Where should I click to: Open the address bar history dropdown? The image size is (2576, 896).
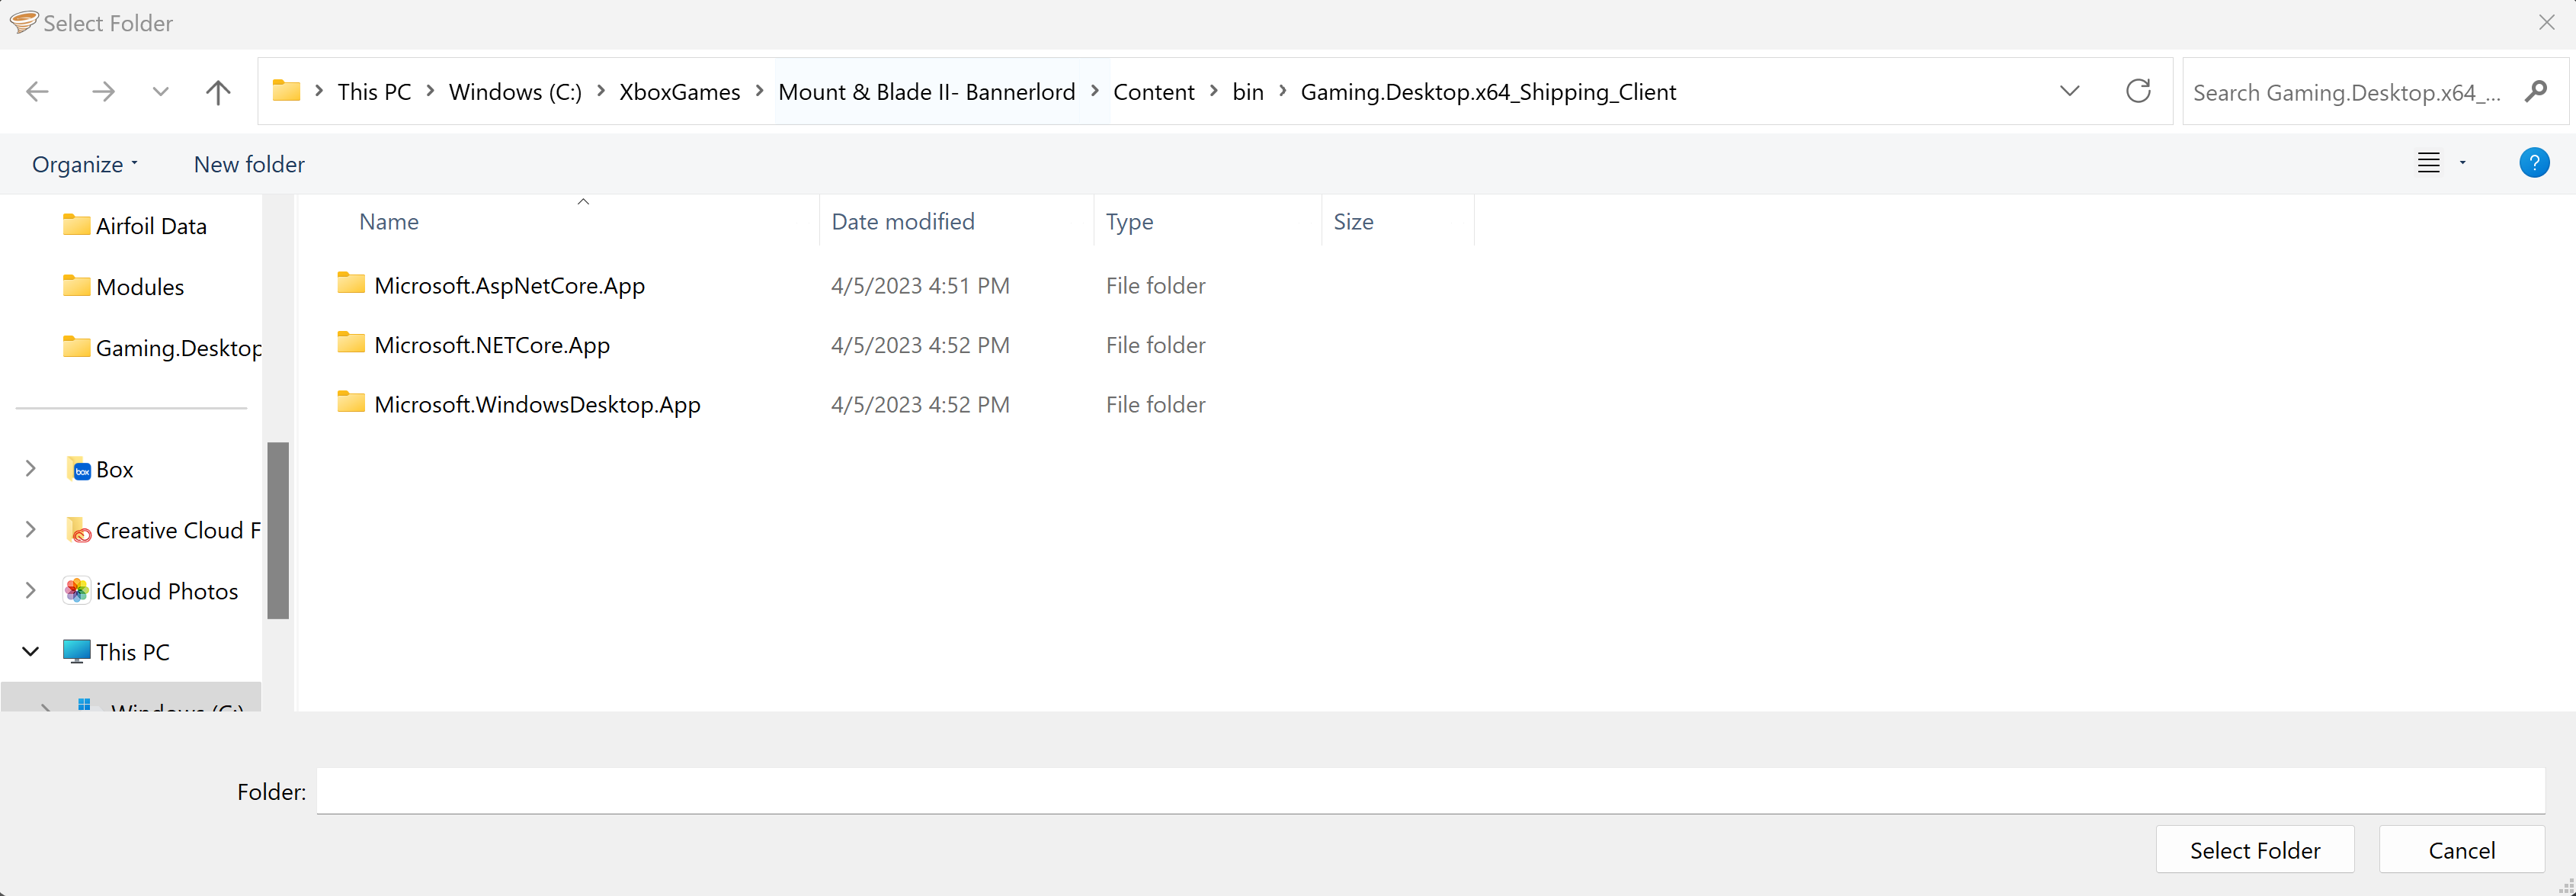tap(2068, 91)
